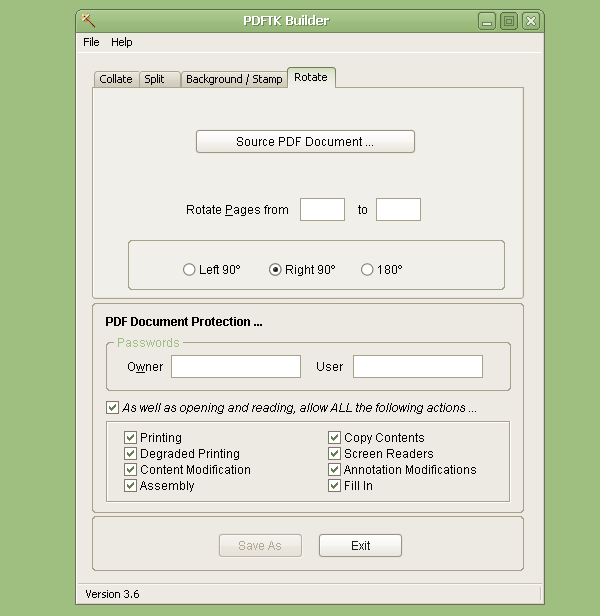Click the Version 3.6 status bar text
The image size is (600, 616).
112,594
